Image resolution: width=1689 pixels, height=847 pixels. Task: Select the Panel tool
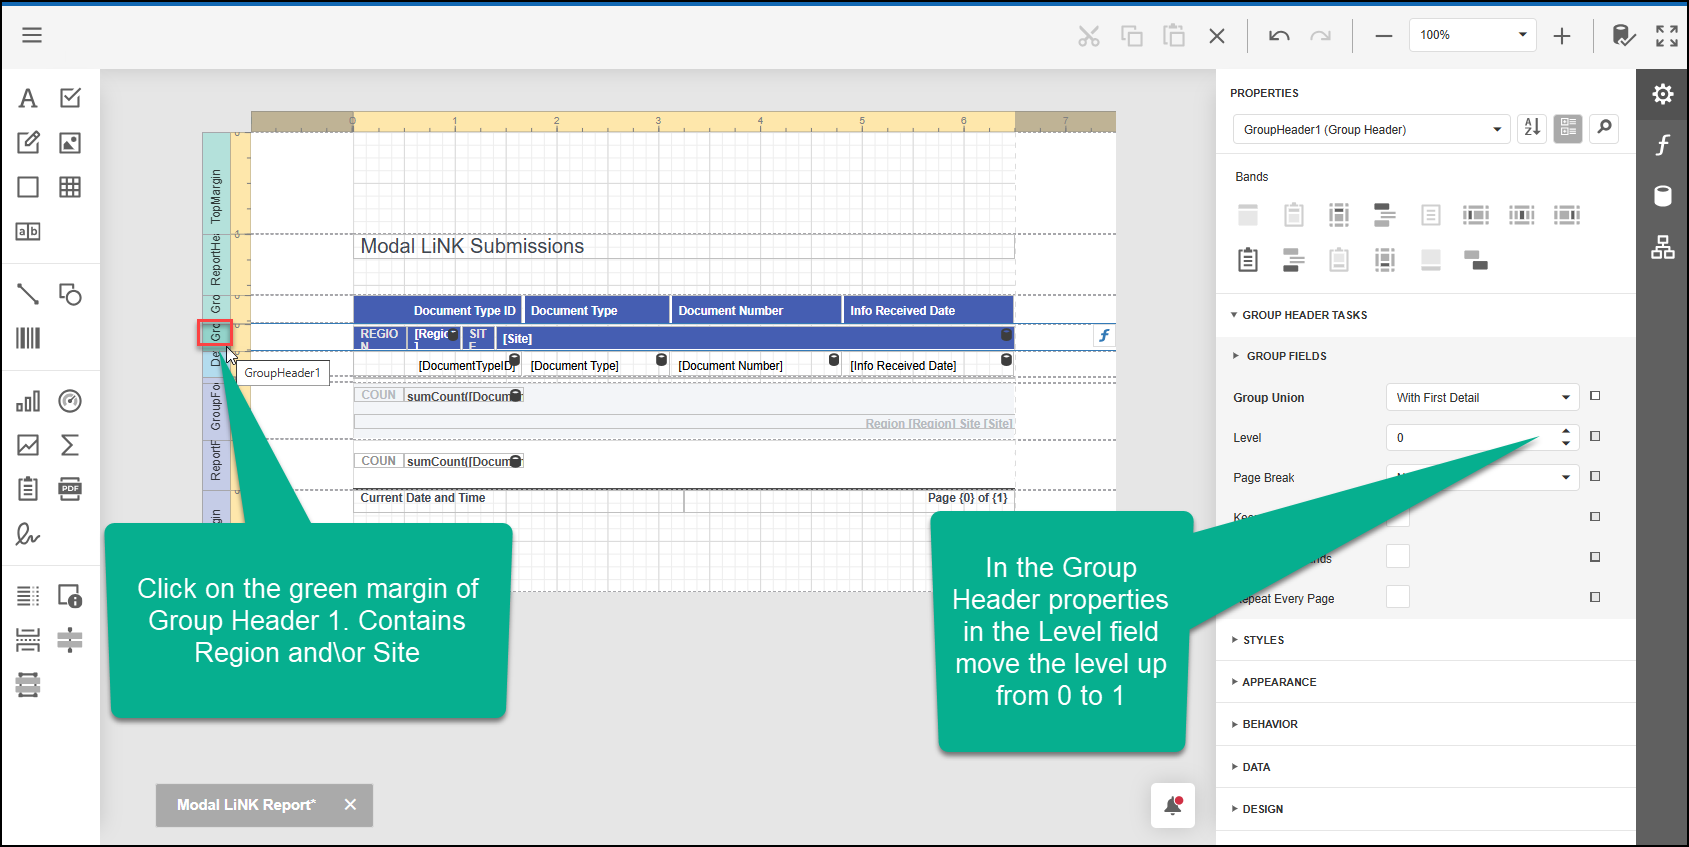pos(28,187)
